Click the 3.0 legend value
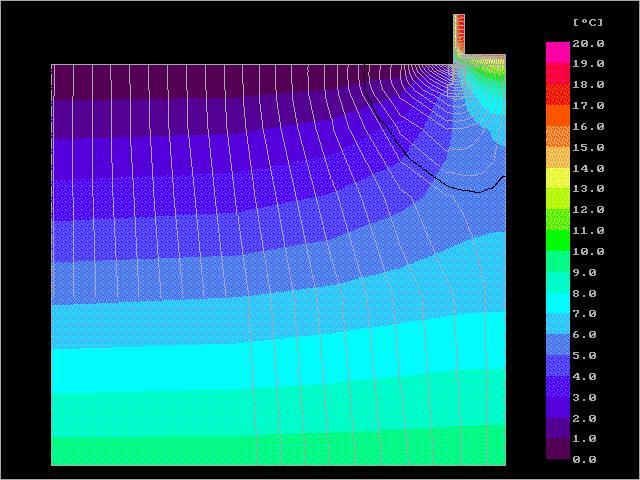The height and width of the screenshot is (480, 640). coord(584,397)
